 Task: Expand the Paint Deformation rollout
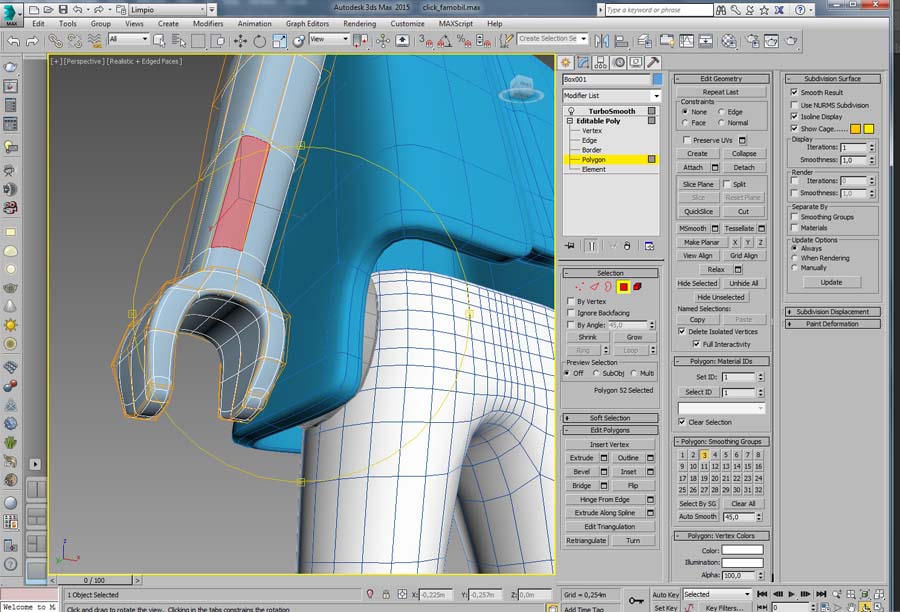[x=832, y=324]
